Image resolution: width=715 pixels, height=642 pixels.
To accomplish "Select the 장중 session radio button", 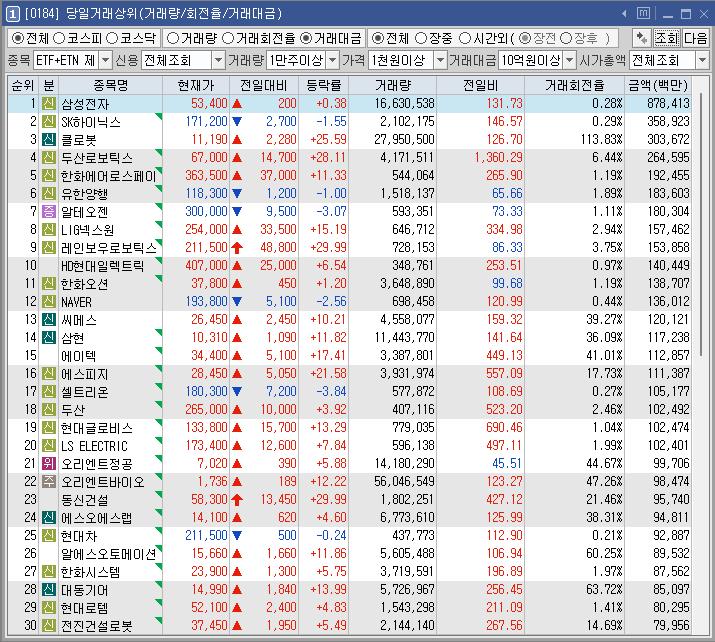I will point(421,38).
